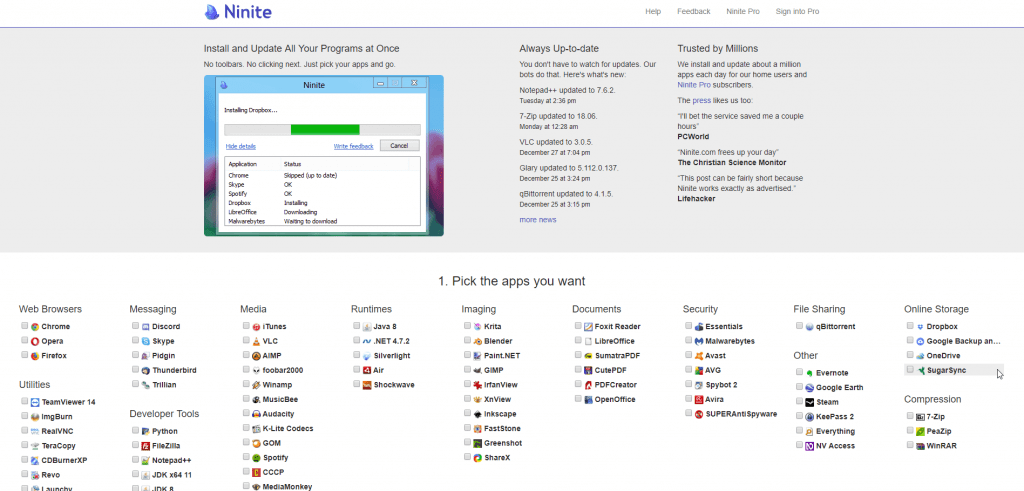Click the Malwarebytes icon under Security
This screenshot has width=1024, height=491.
coord(699,341)
